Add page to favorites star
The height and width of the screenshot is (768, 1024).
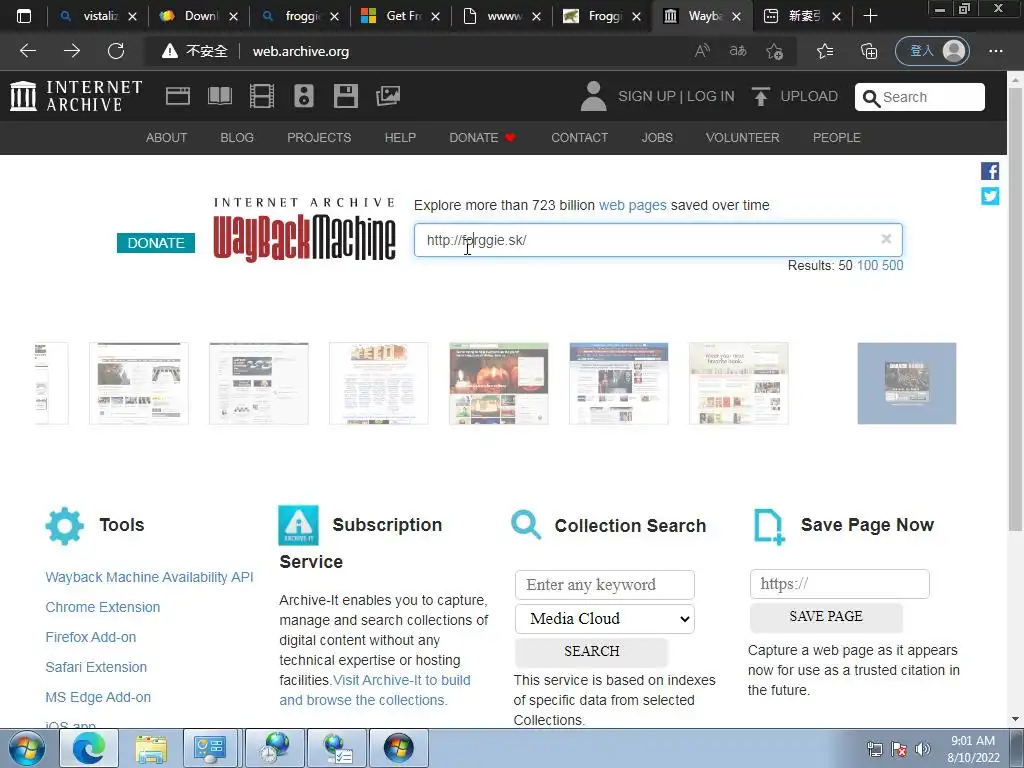tap(775, 51)
